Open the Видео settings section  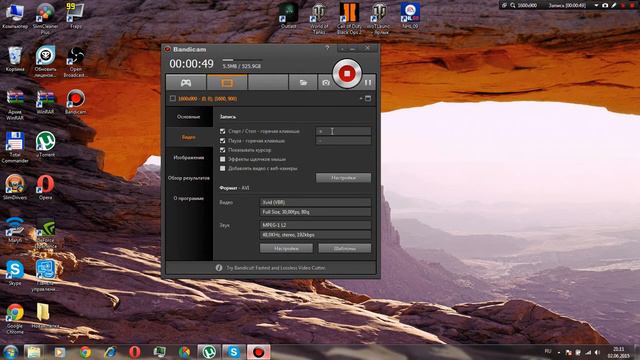(189, 137)
